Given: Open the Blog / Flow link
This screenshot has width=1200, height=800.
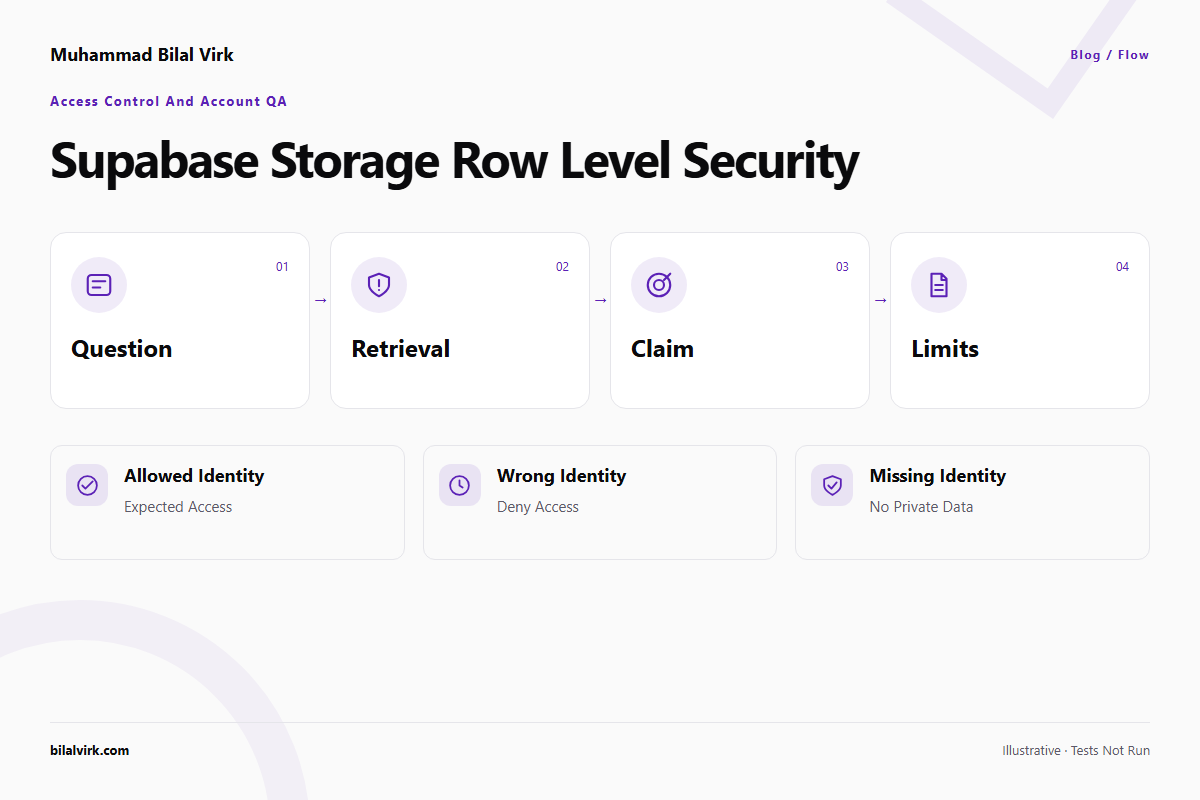Looking at the screenshot, I should 1109,55.
